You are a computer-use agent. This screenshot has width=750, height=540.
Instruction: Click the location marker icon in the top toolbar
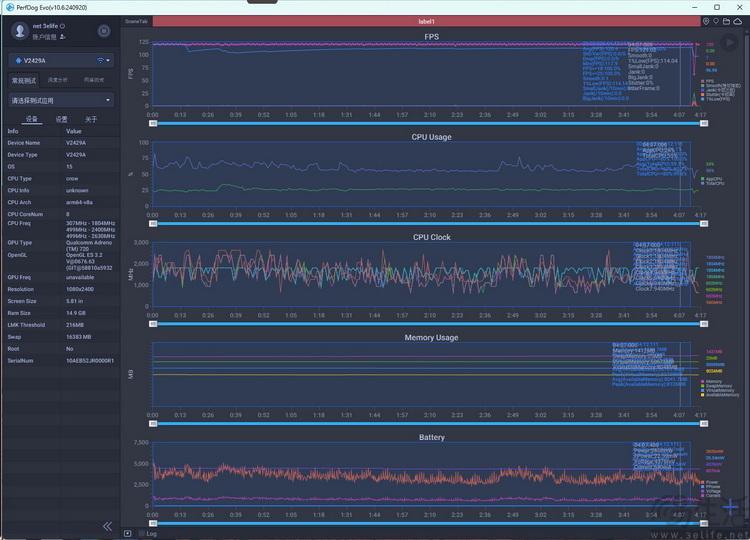pos(706,22)
